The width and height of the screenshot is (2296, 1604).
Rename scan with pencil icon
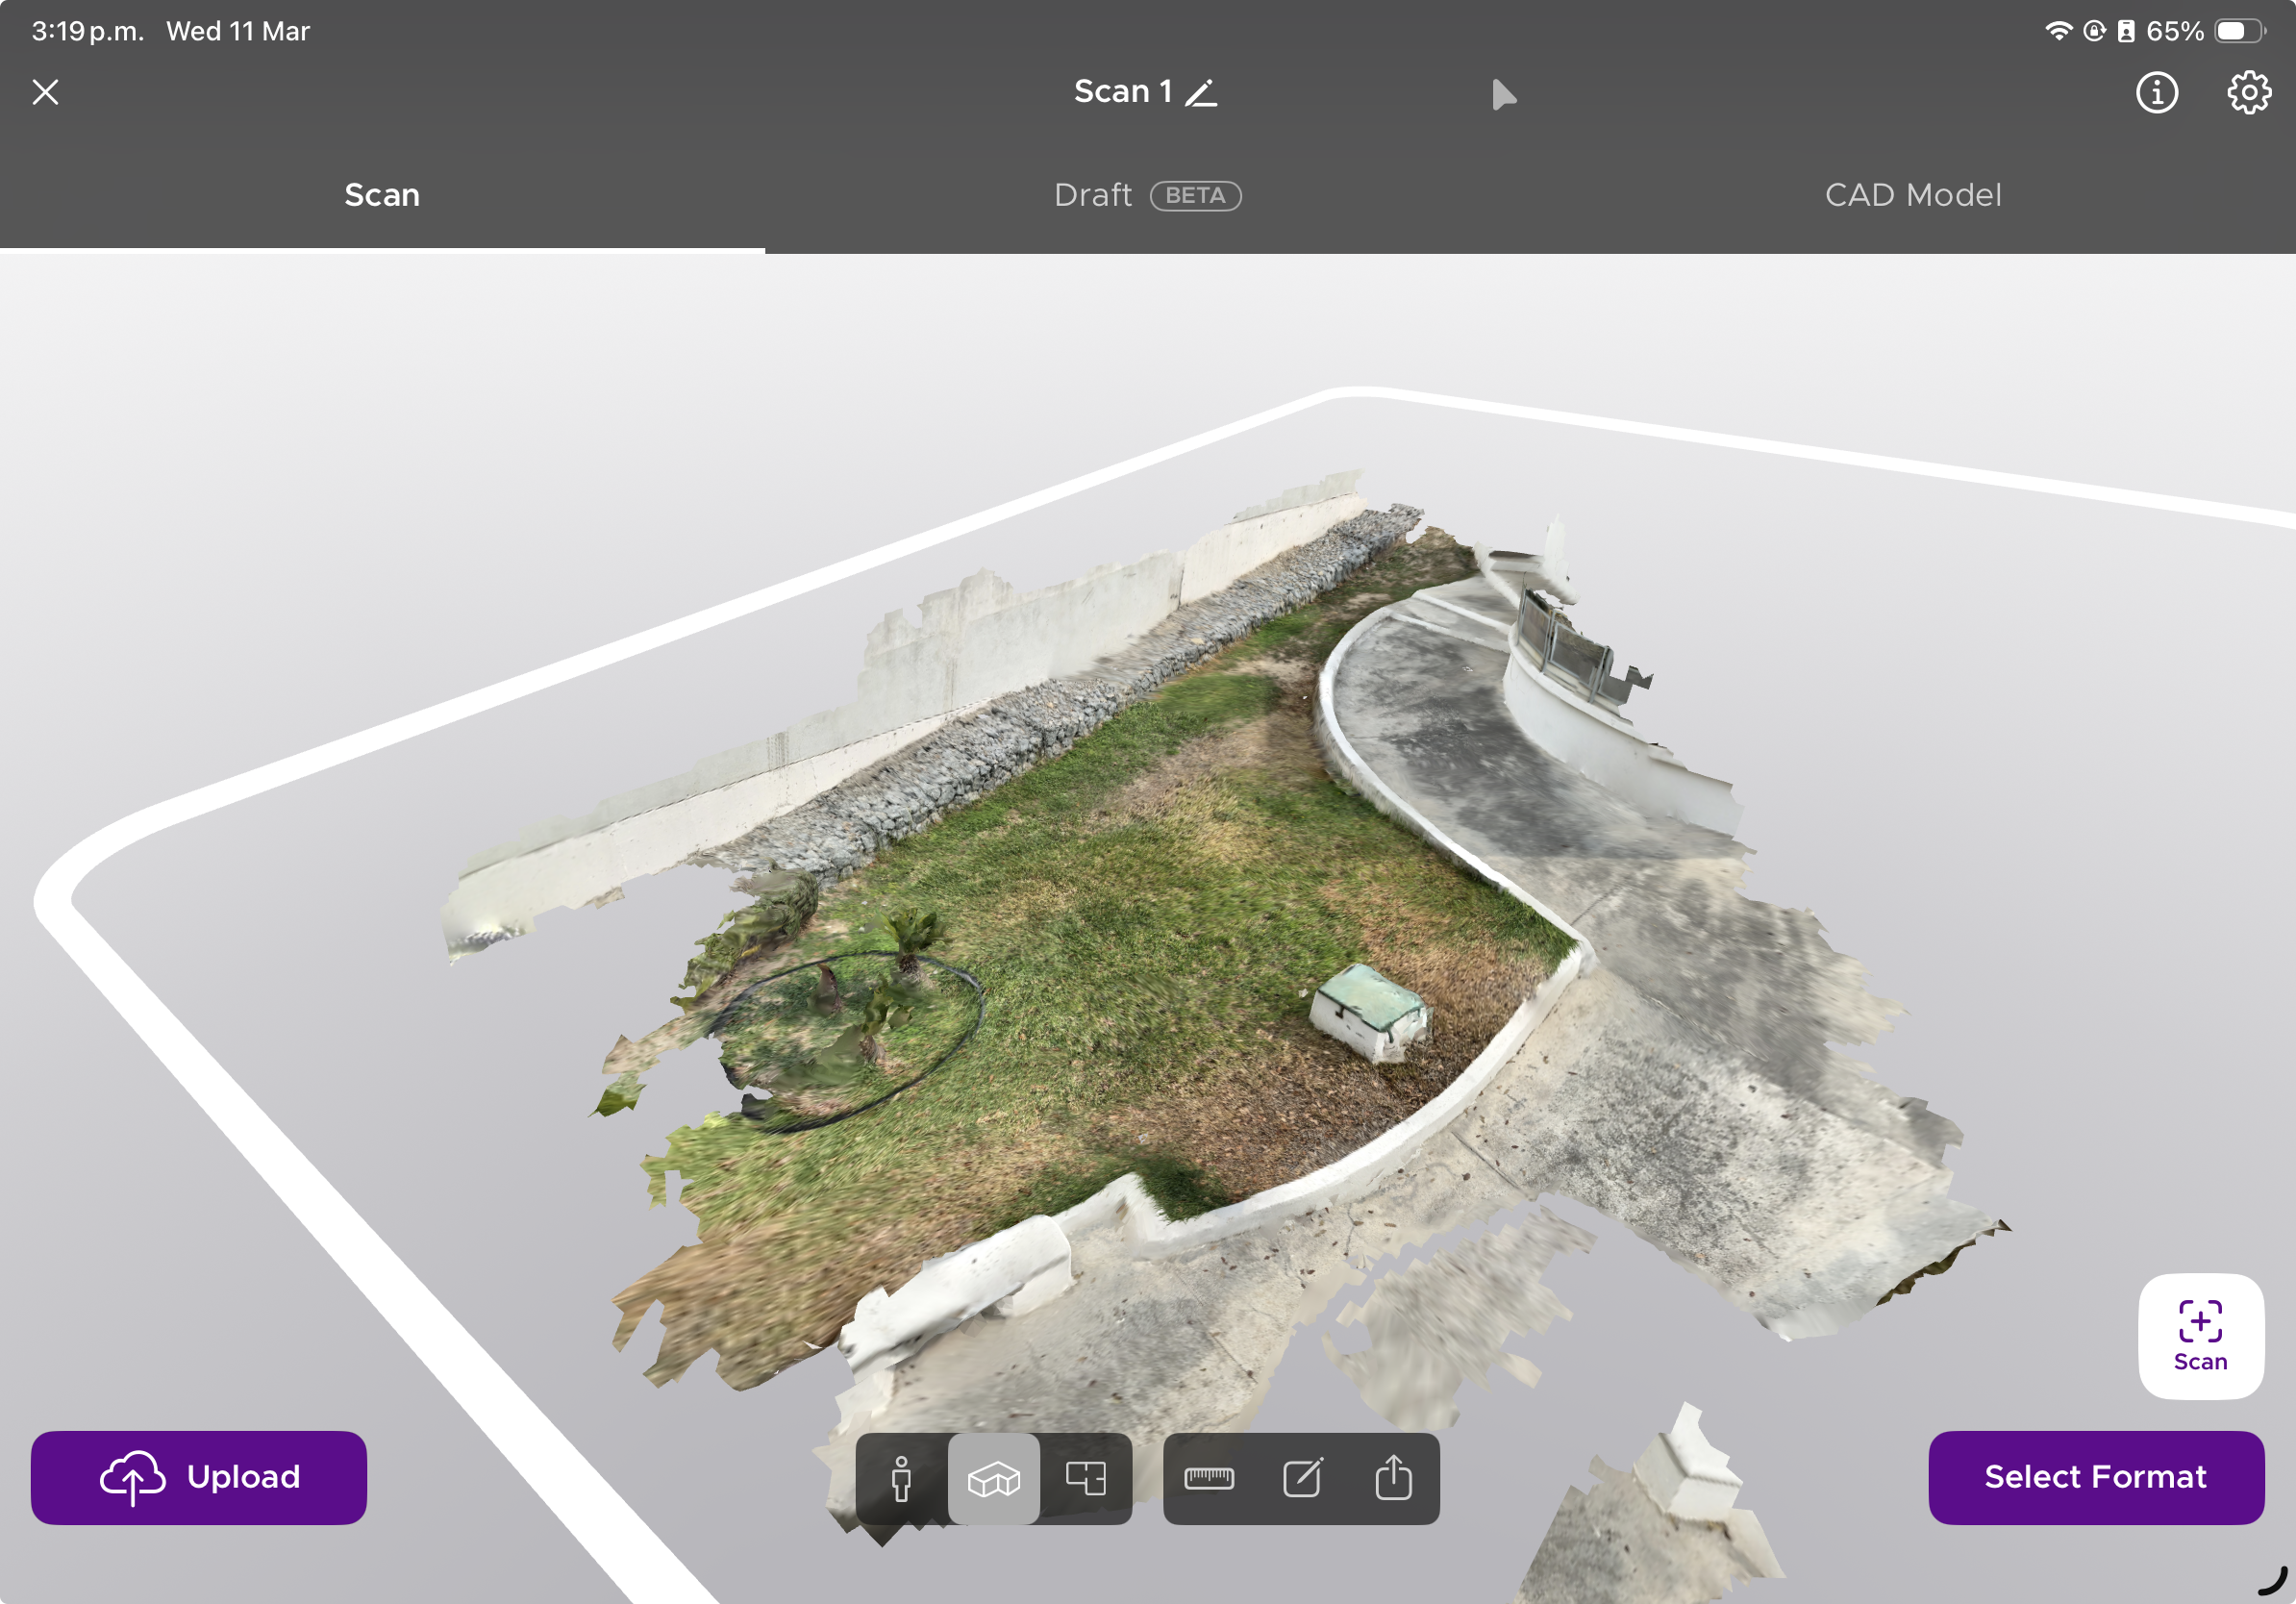point(1201,93)
